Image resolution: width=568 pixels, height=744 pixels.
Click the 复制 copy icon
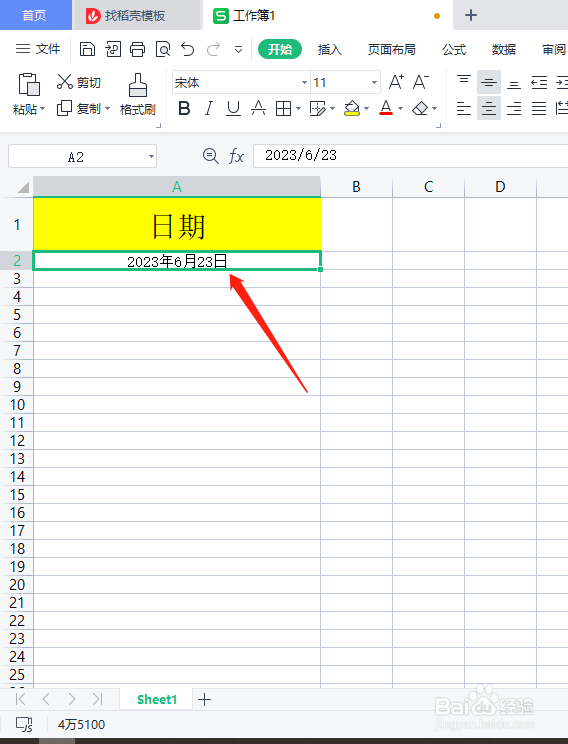coord(65,108)
